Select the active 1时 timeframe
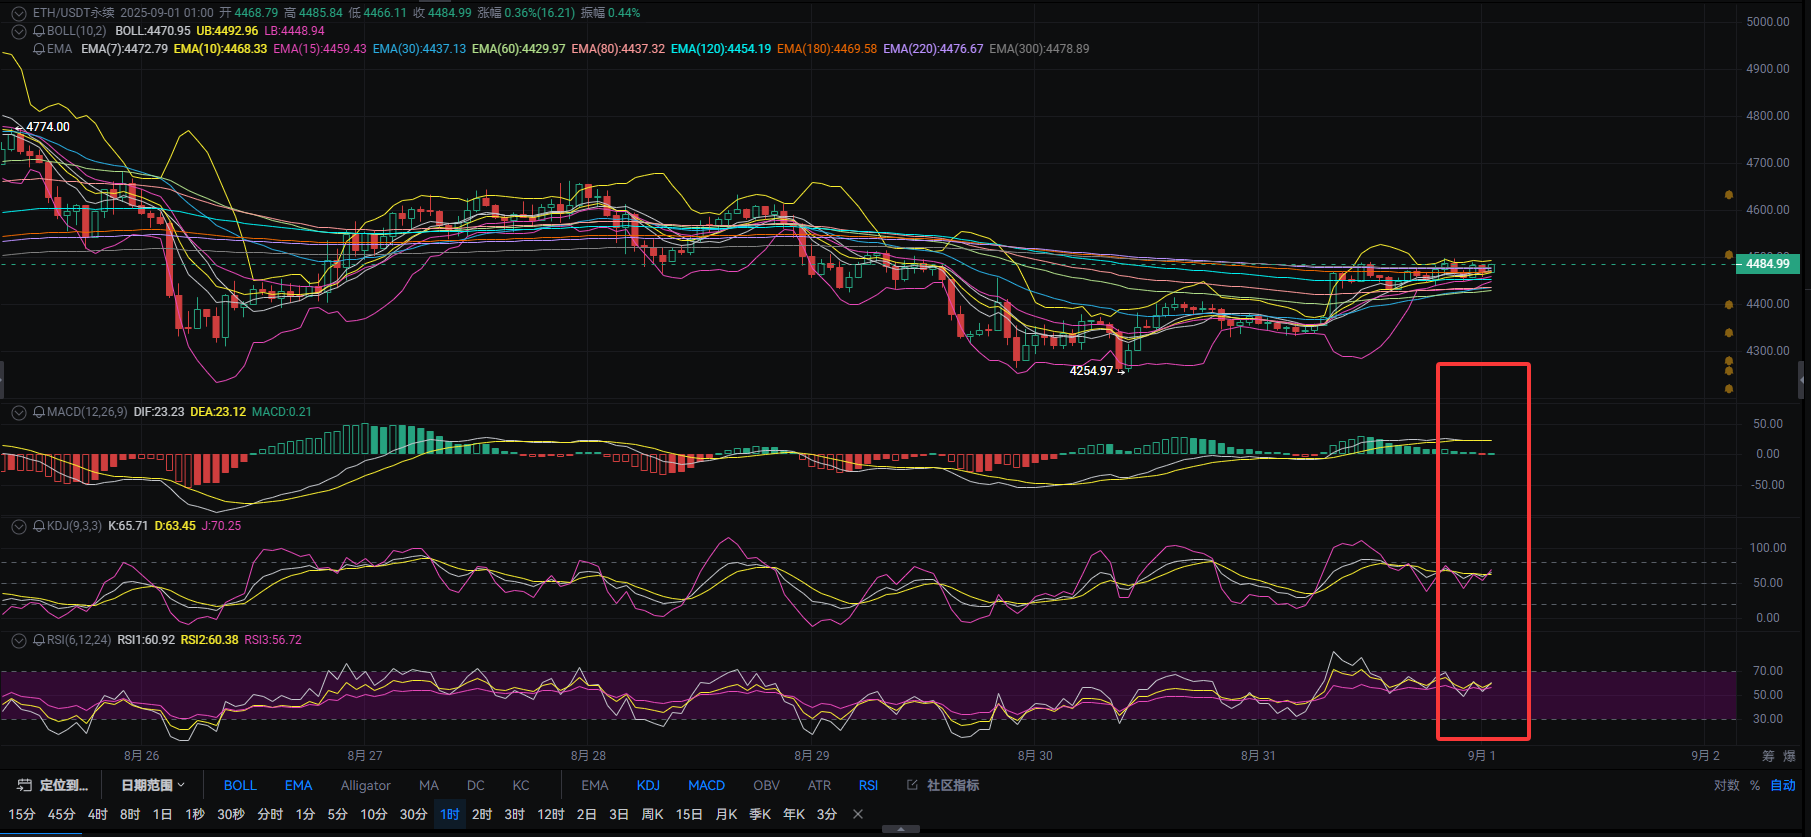This screenshot has width=1811, height=837. coord(450,814)
